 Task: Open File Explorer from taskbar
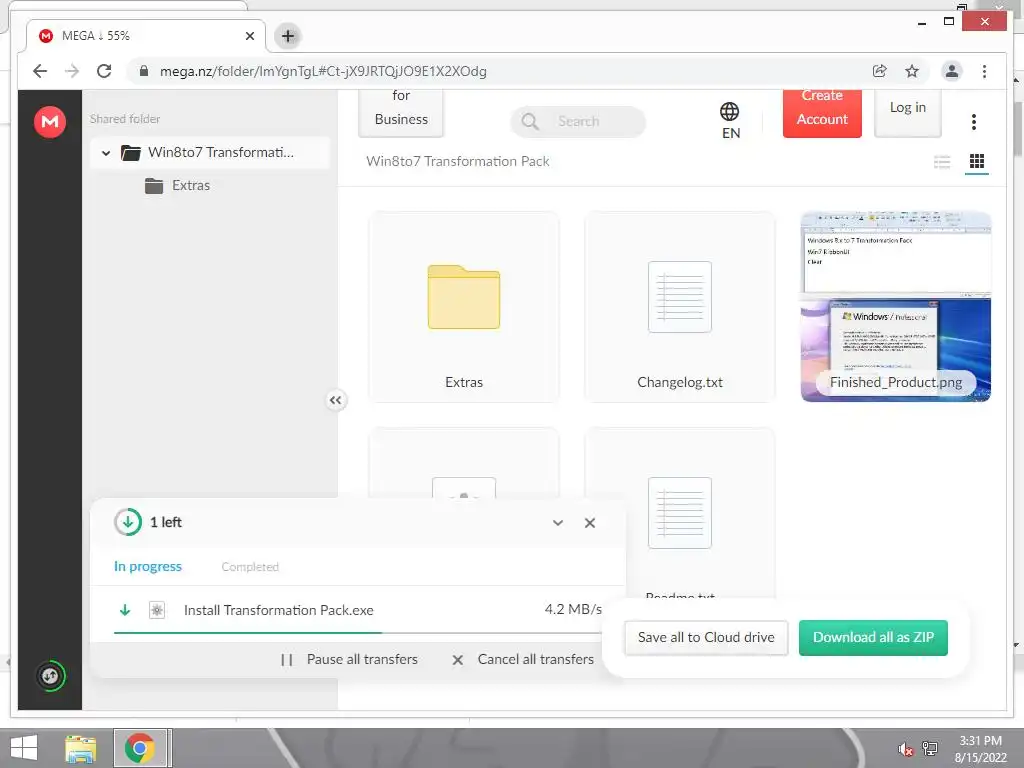click(81, 748)
